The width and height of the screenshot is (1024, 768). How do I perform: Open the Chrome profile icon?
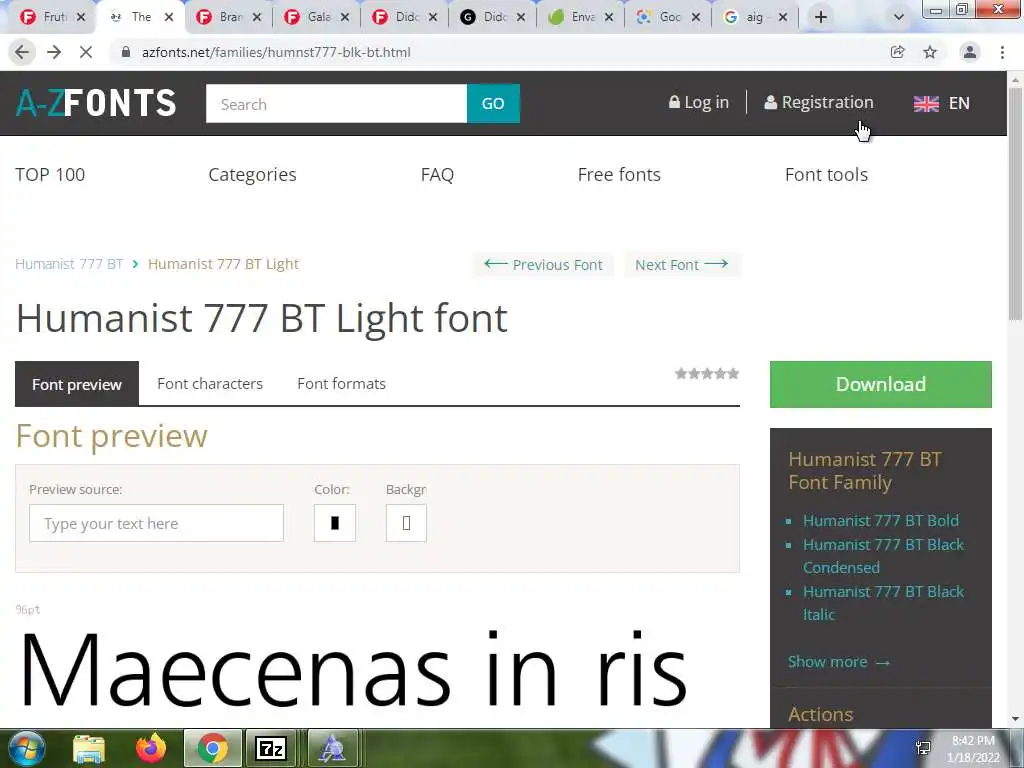click(x=970, y=52)
